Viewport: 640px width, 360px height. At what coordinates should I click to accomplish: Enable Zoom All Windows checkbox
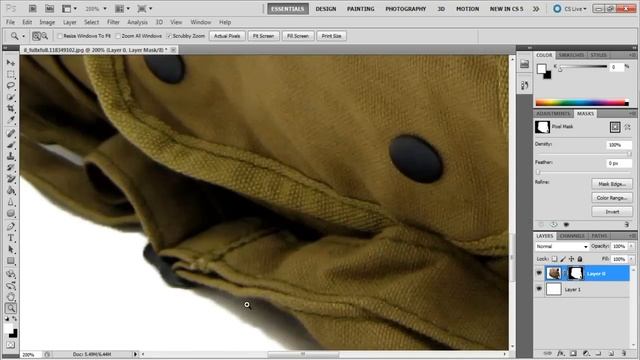click(x=118, y=36)
